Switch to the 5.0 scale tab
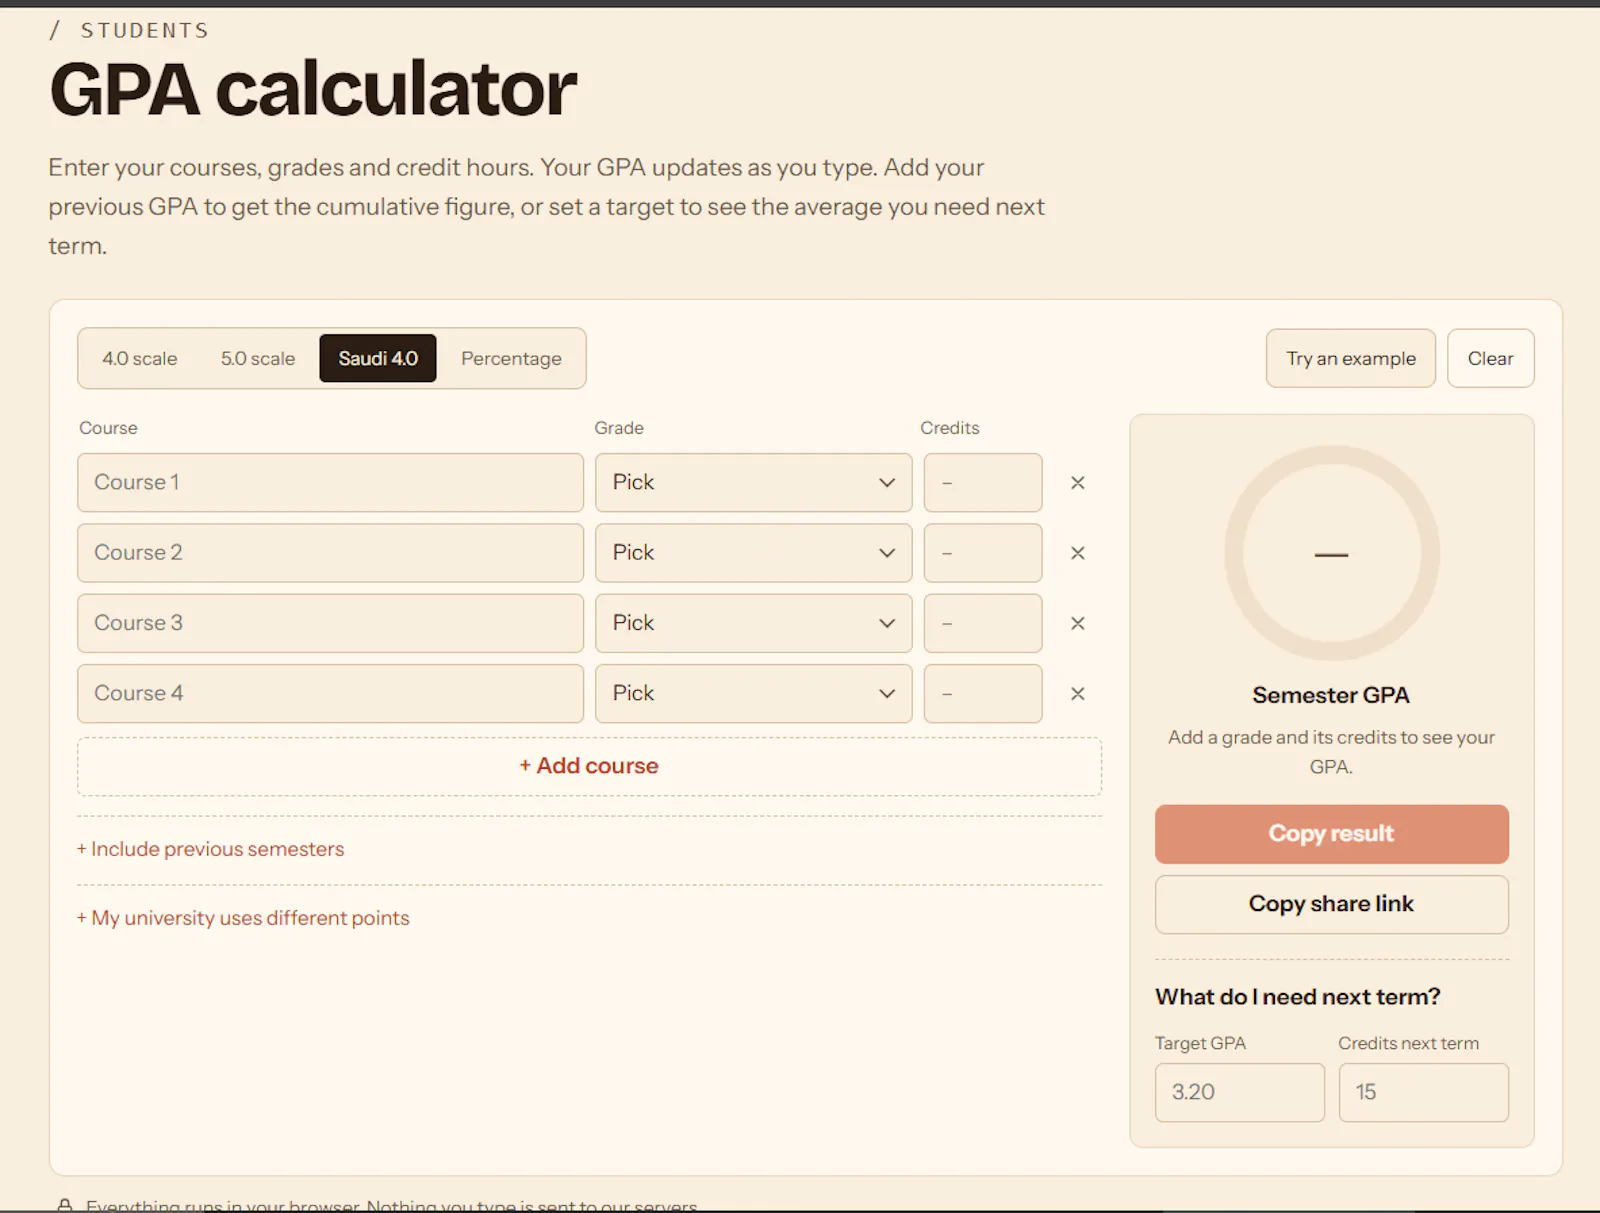Screen dimensions: 1600x1213 [258, 358]
